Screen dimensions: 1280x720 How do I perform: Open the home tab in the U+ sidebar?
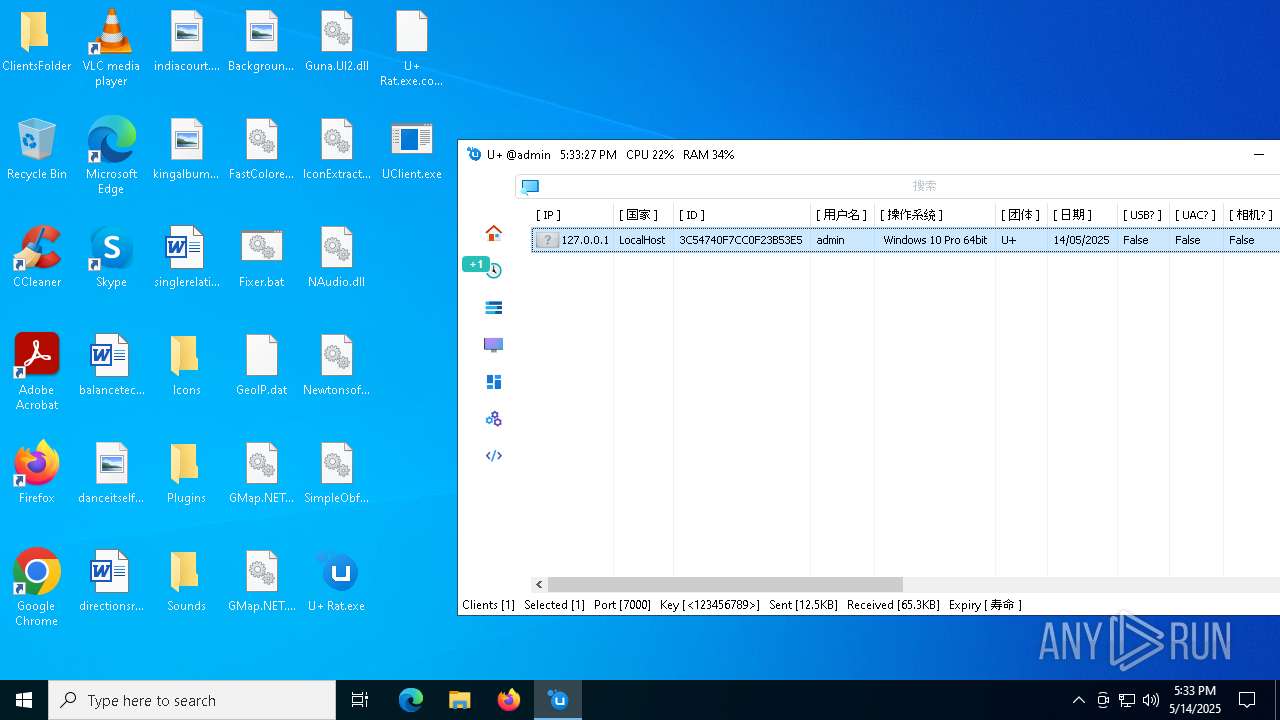[493, 233]
